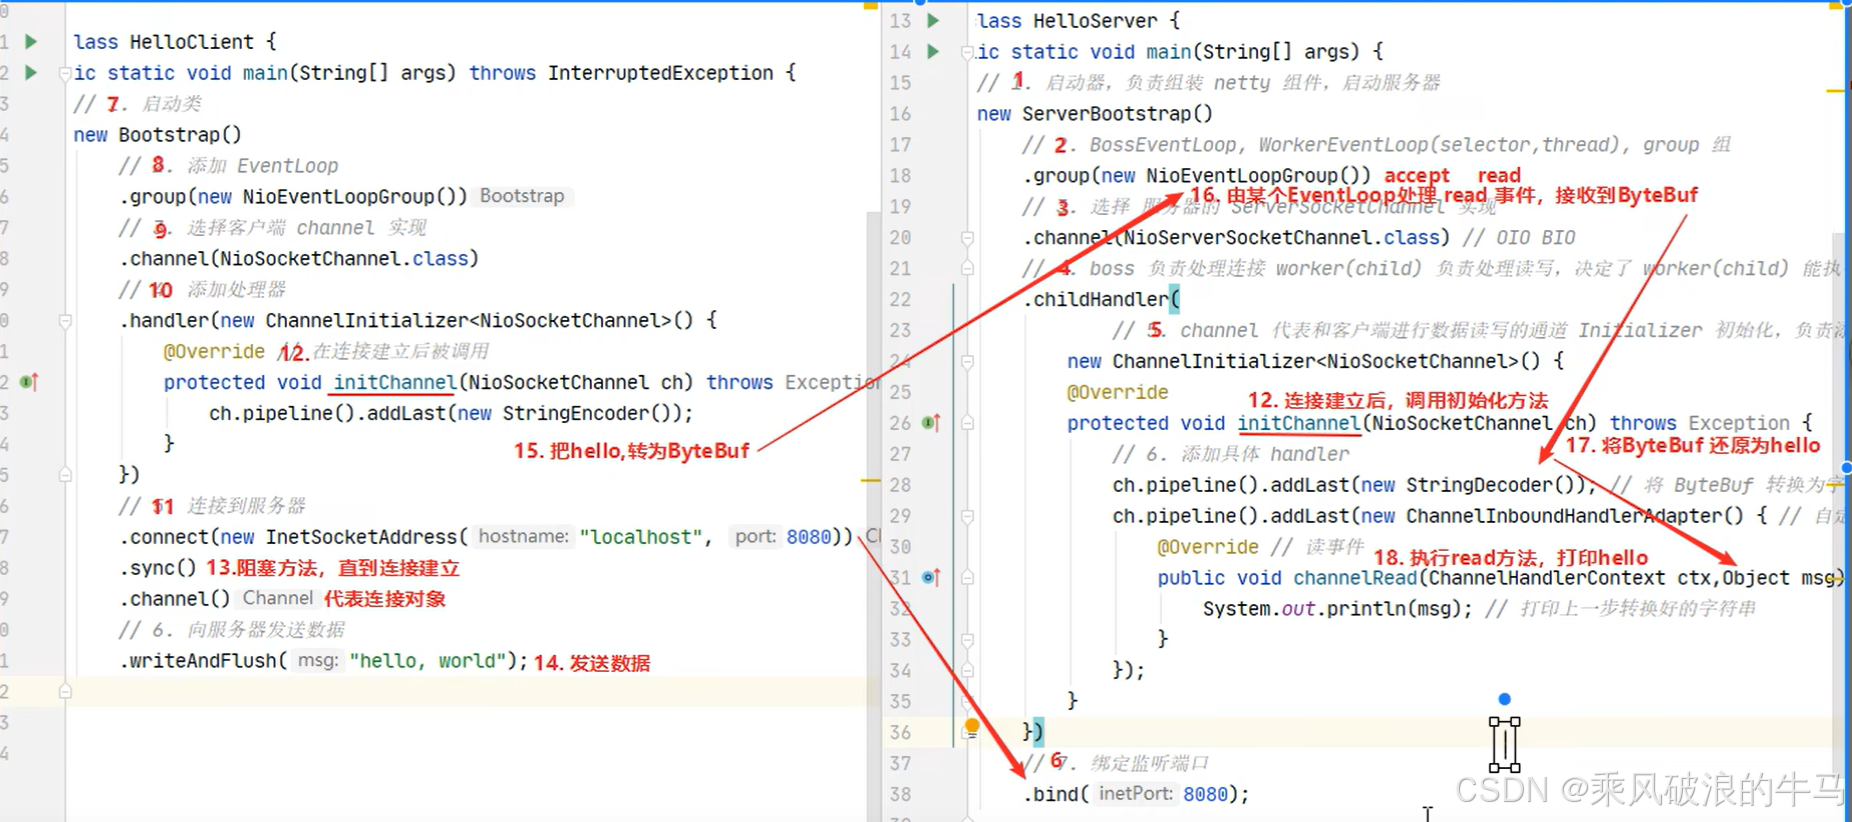The width and height of the screenshot is (1852, 822).
Task: Click 'new Bootstrap()' in HelloClient
Action: pyautogui.click(x=157, y=135)
